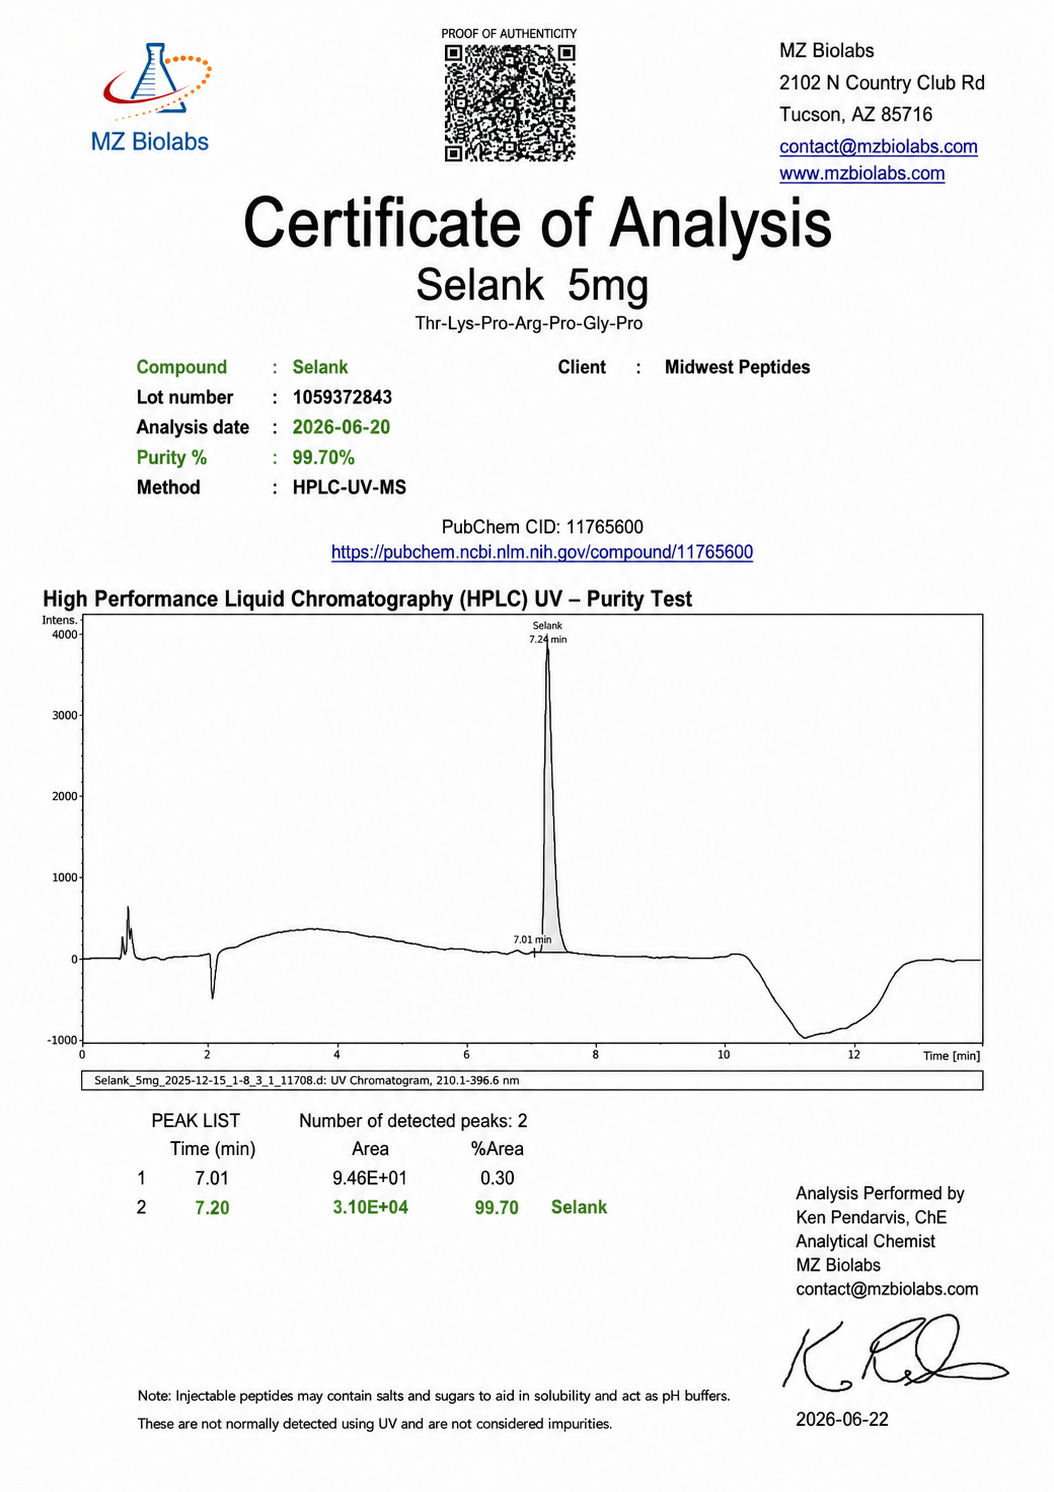Click the Analysis Performed by line
Viewport: 1054px width, 1492px height.
point(880,1193)
